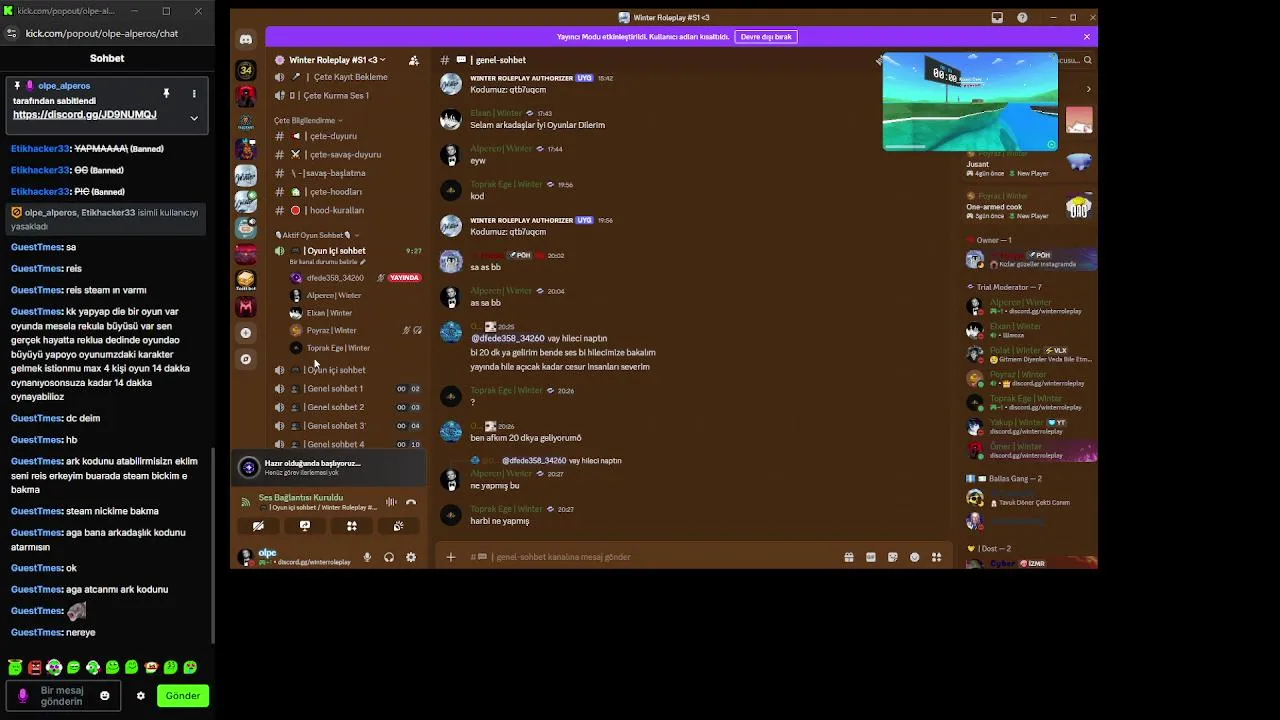The height and width of the screenshot is (720, 1280).
Task: Open çete-duyuru text channel
Action: click(331, 136)
